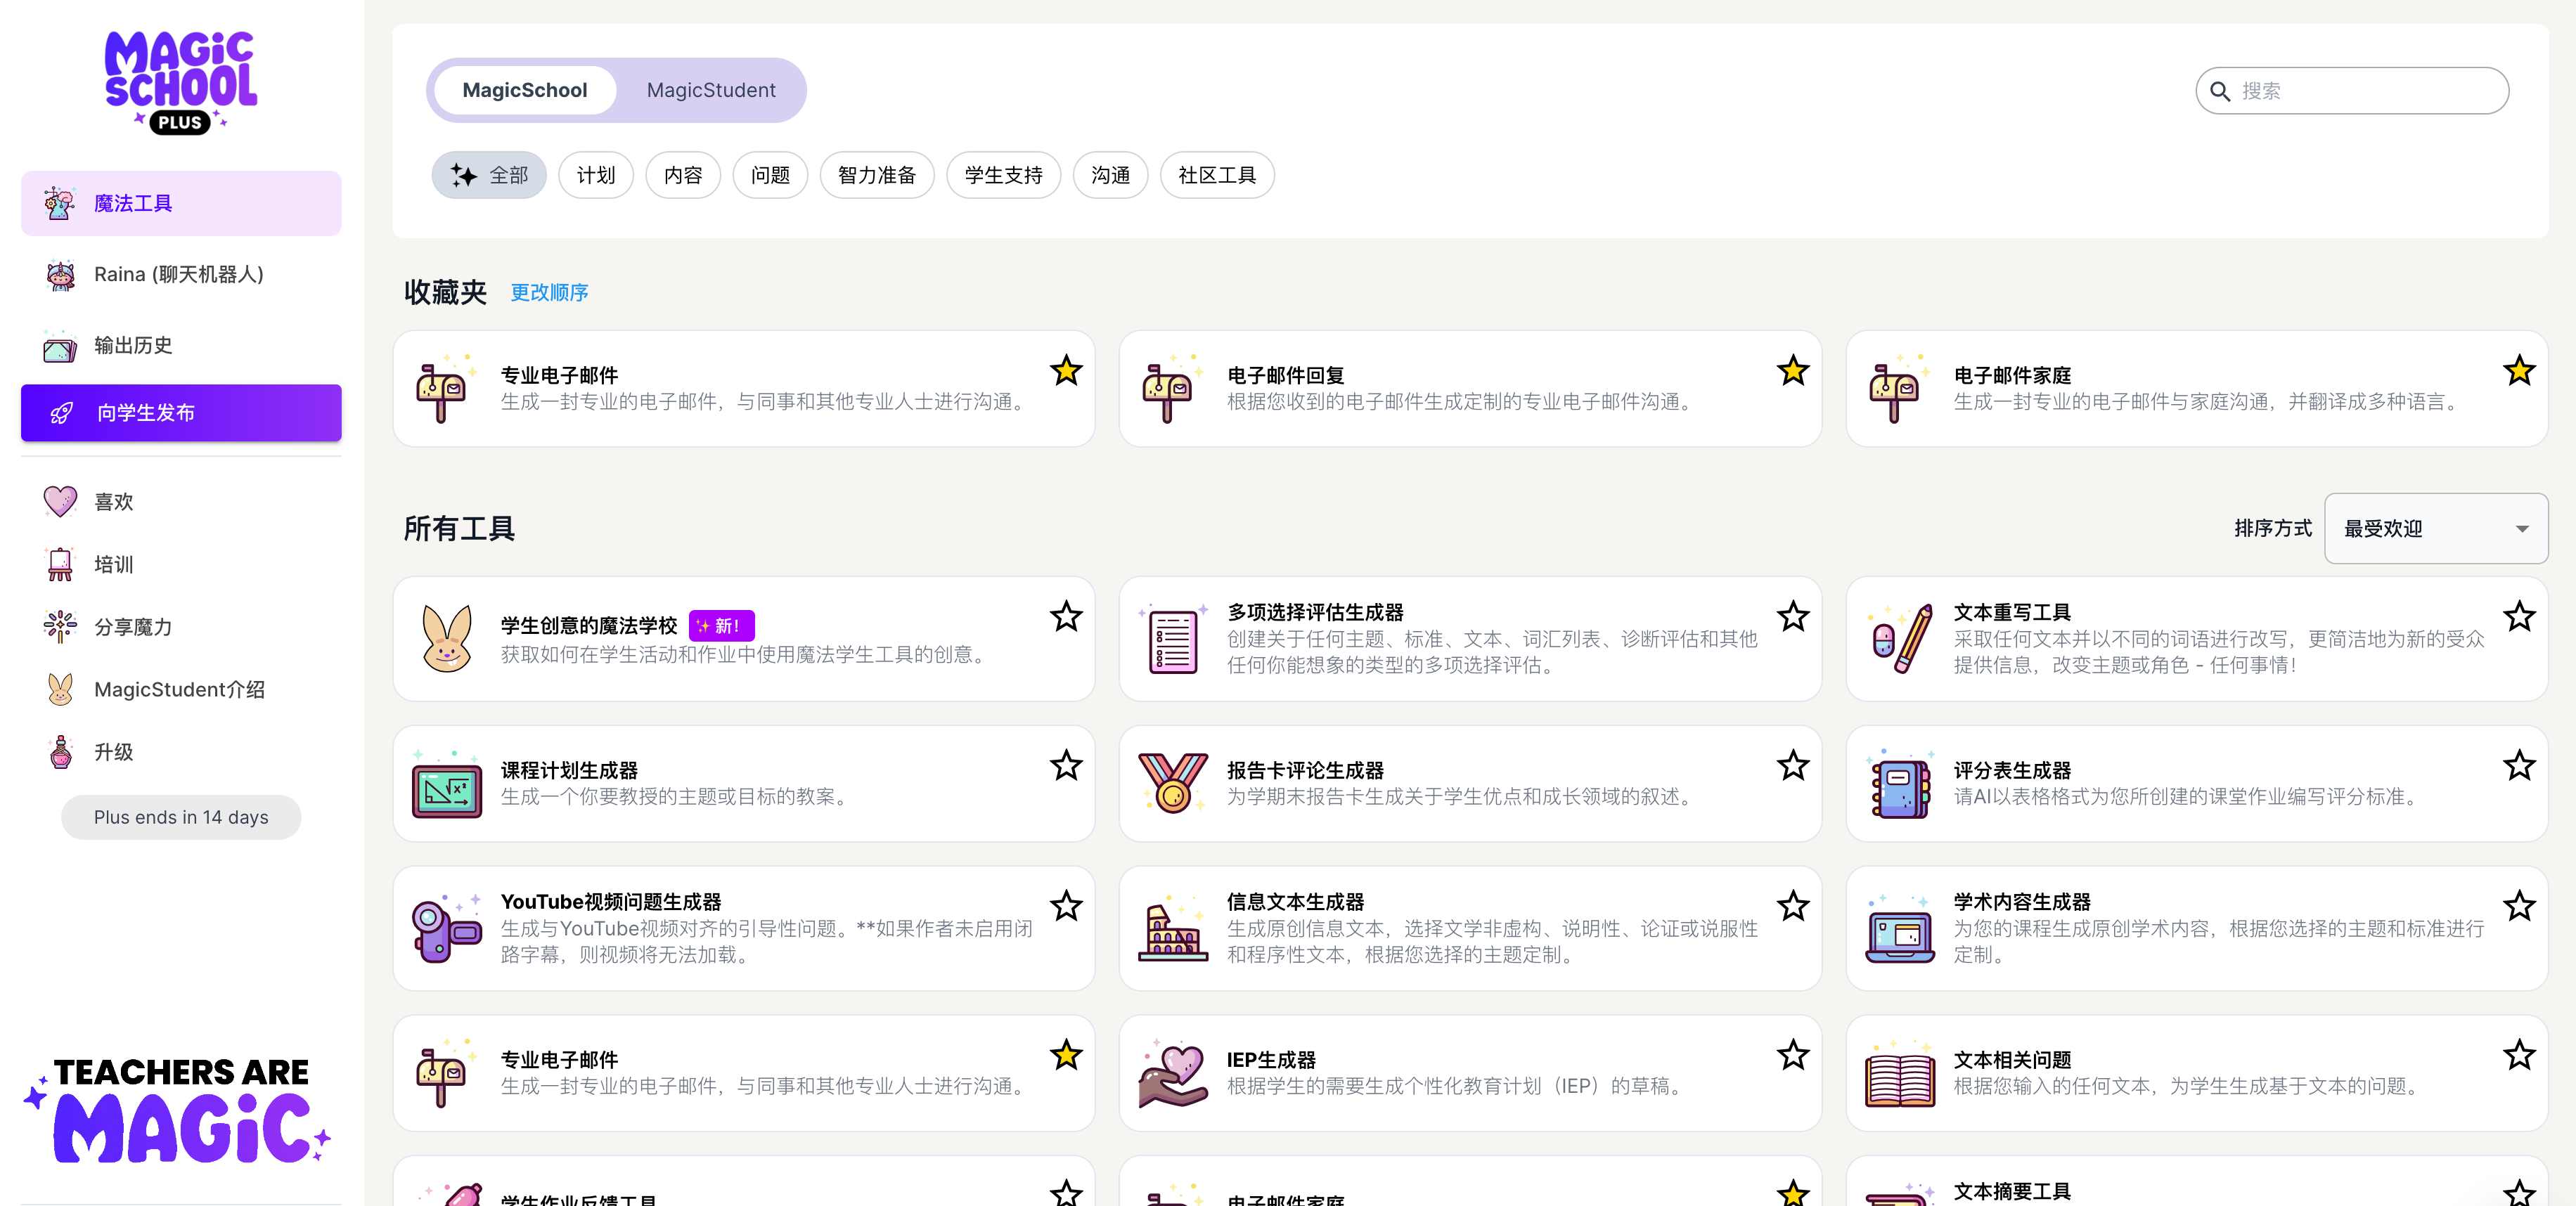
Task: Unfavorite 电子邮件回复 star in 收藏夹
Action: (1792, 371)
